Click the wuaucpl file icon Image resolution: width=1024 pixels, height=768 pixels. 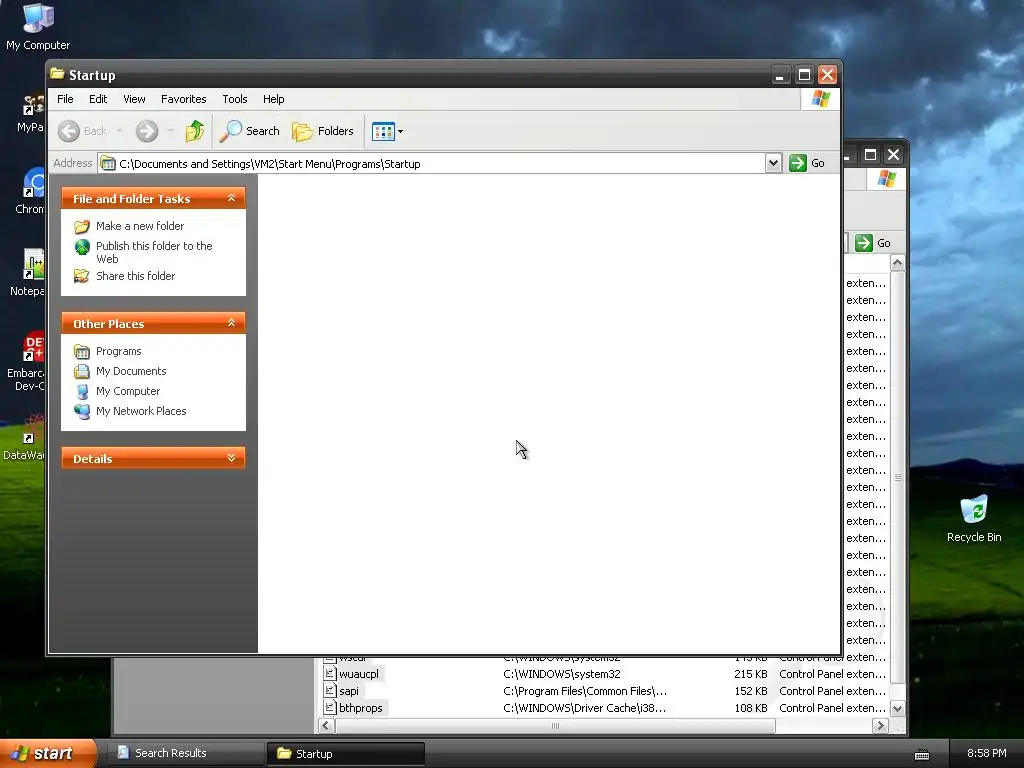pyautogui.click(x=330, y=674)
